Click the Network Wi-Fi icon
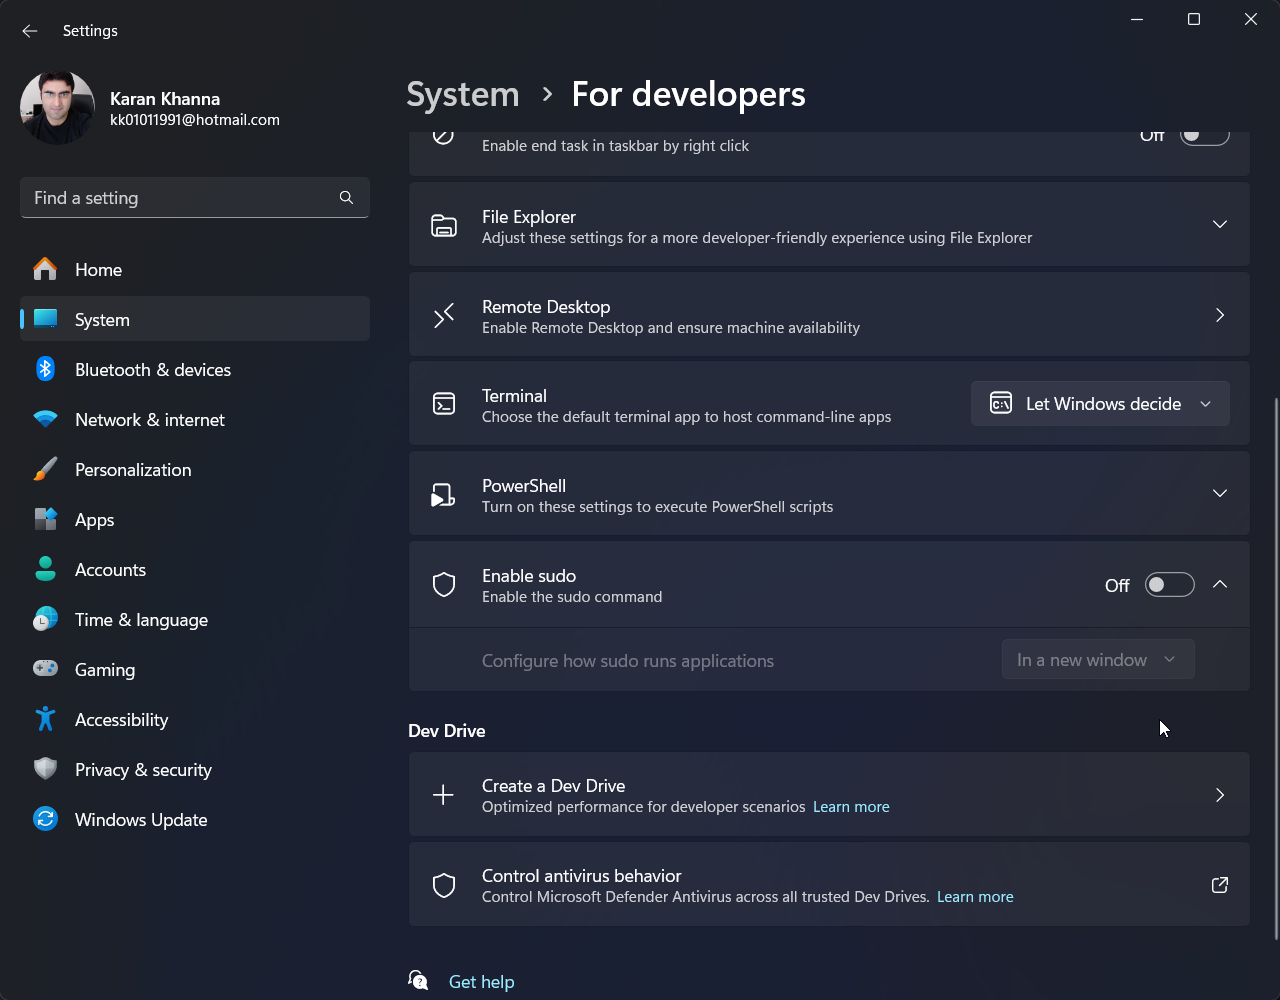The width and height of the screenshot is (1280, 1000). (x=45, y=419)
